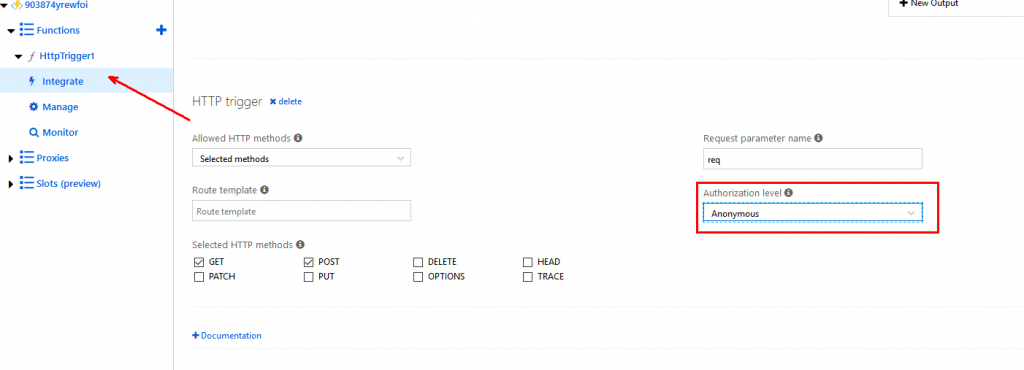Click info icon beside Request parameter name
The height and width of the screenshot is (370, 1024).
tap(818, 138)
